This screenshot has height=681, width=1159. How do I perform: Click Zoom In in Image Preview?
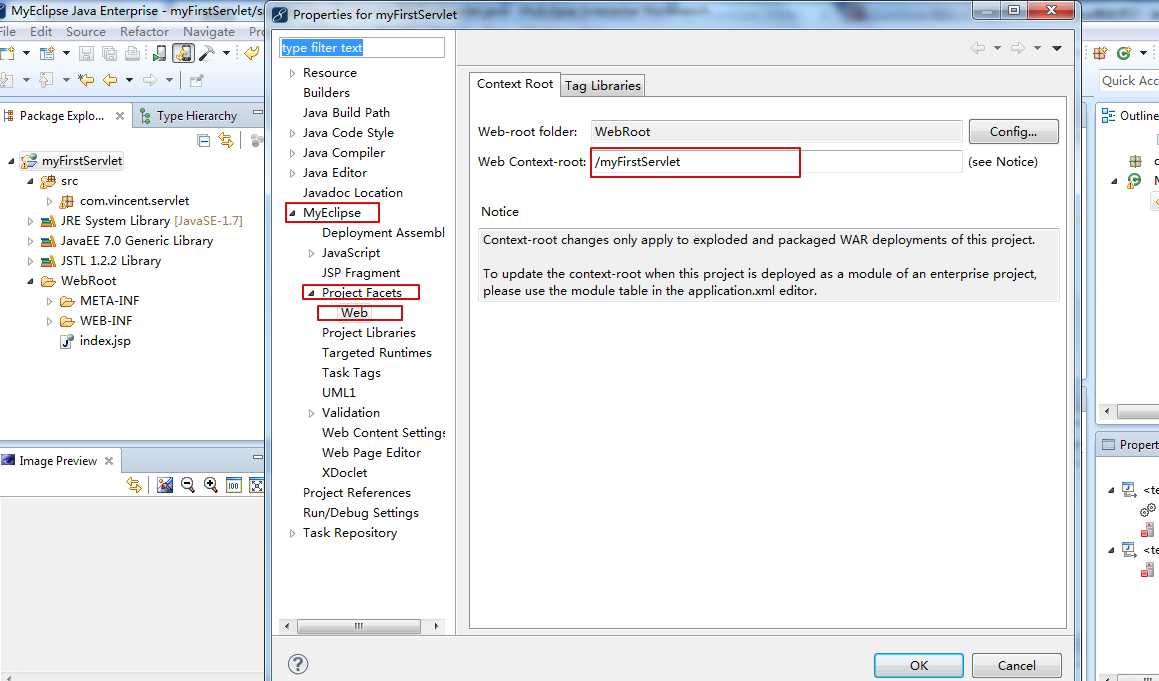[211, 485]
